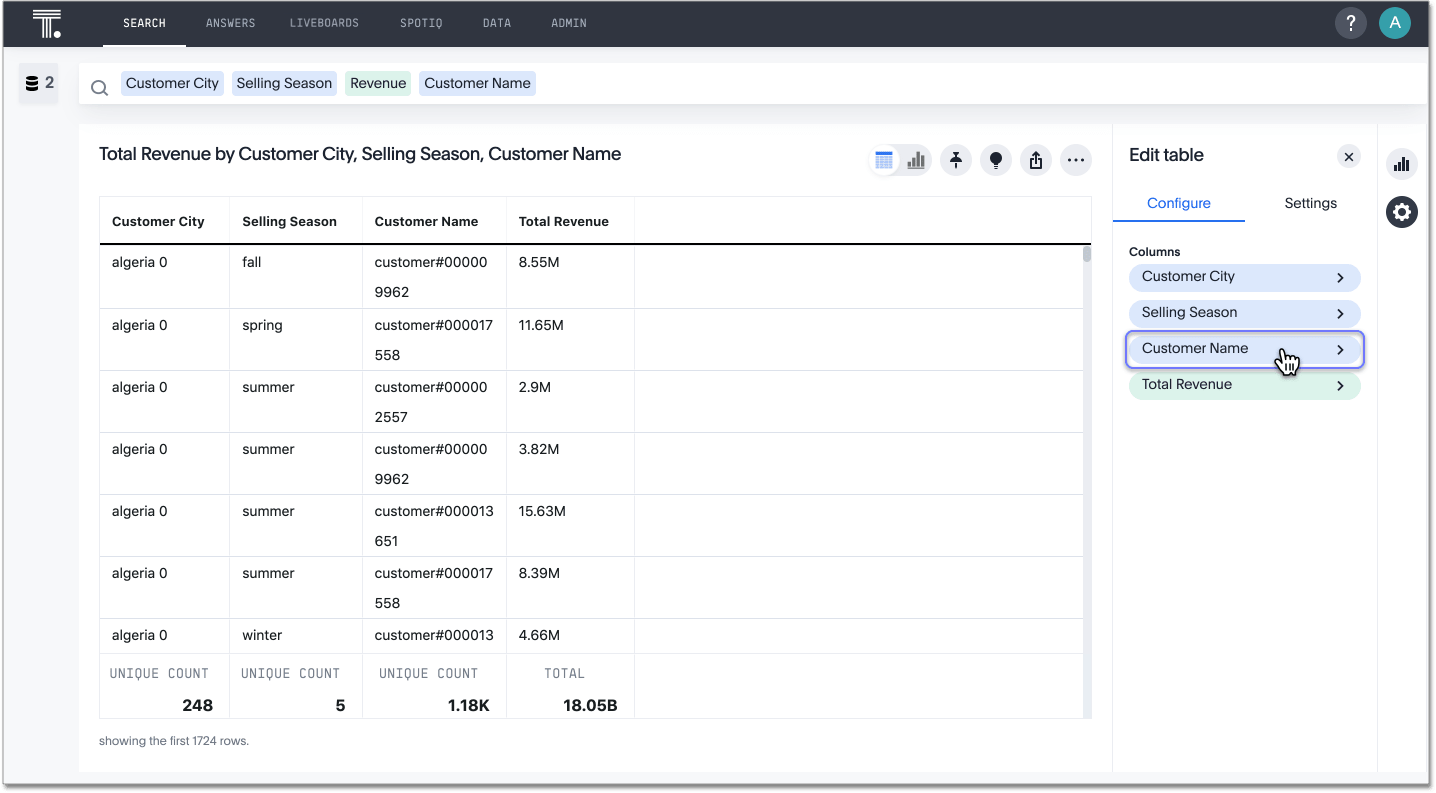The width and height of the screenshot is (1436, 793).
Task: Switch to chart view toggle
Action: click(x=916, y=160)
